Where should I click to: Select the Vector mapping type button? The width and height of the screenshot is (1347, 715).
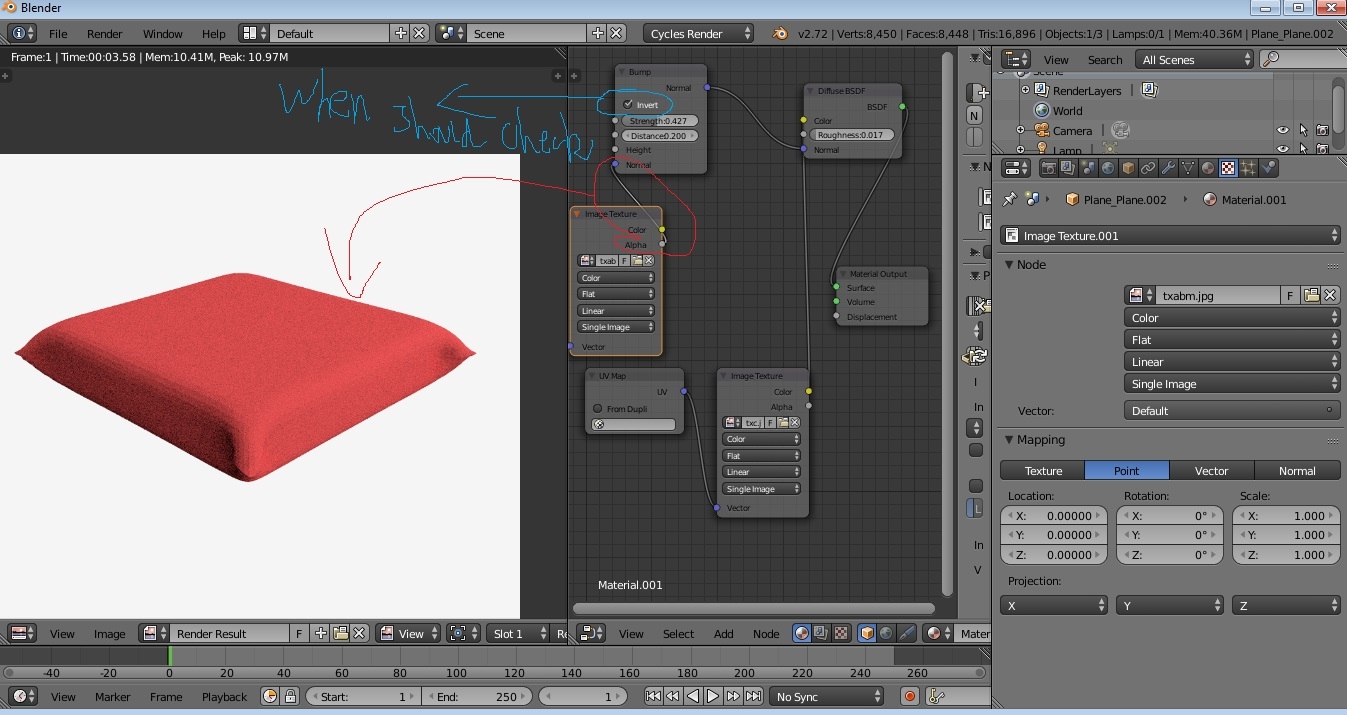[1211, 470]
